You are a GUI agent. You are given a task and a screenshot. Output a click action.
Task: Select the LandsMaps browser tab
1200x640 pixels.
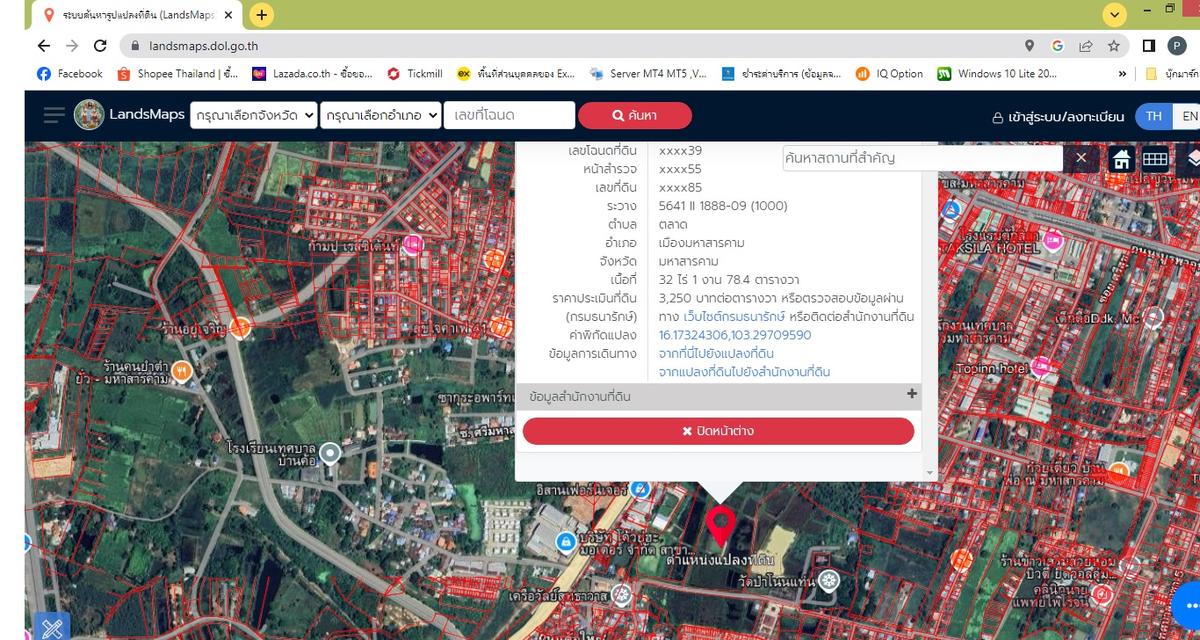click(135, 16)
